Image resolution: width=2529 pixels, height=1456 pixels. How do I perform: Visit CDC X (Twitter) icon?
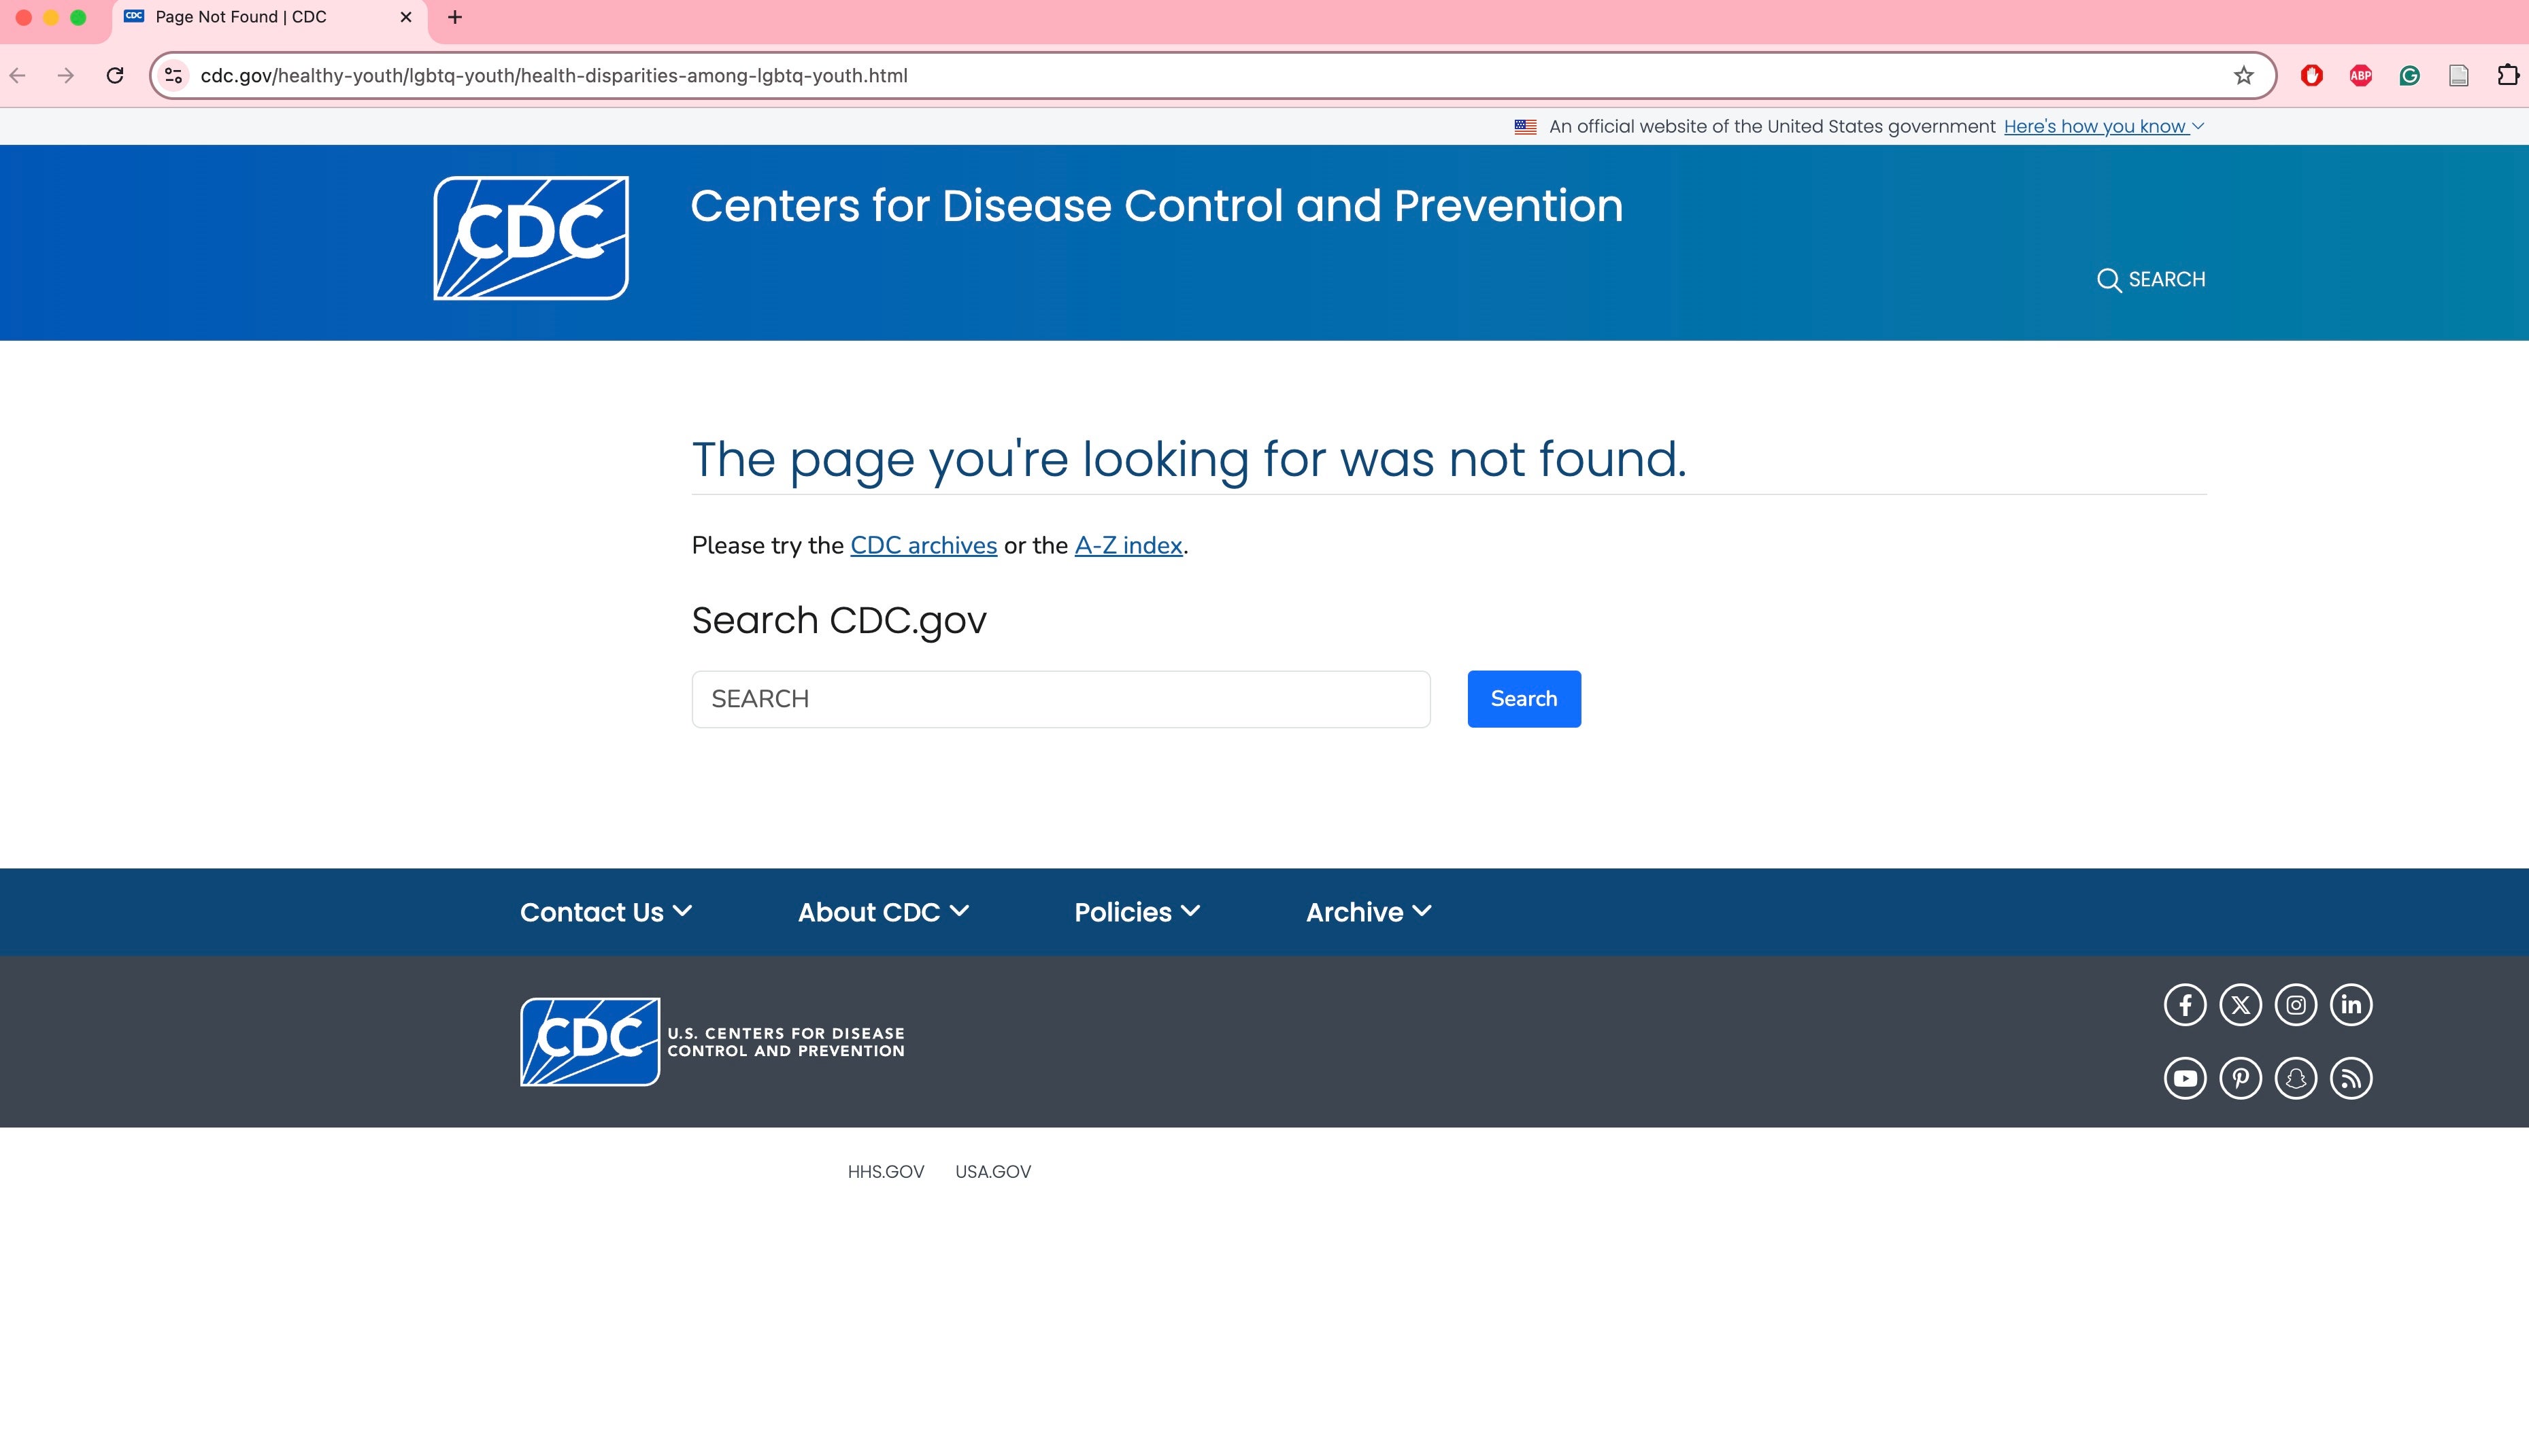(2241, 1005)
